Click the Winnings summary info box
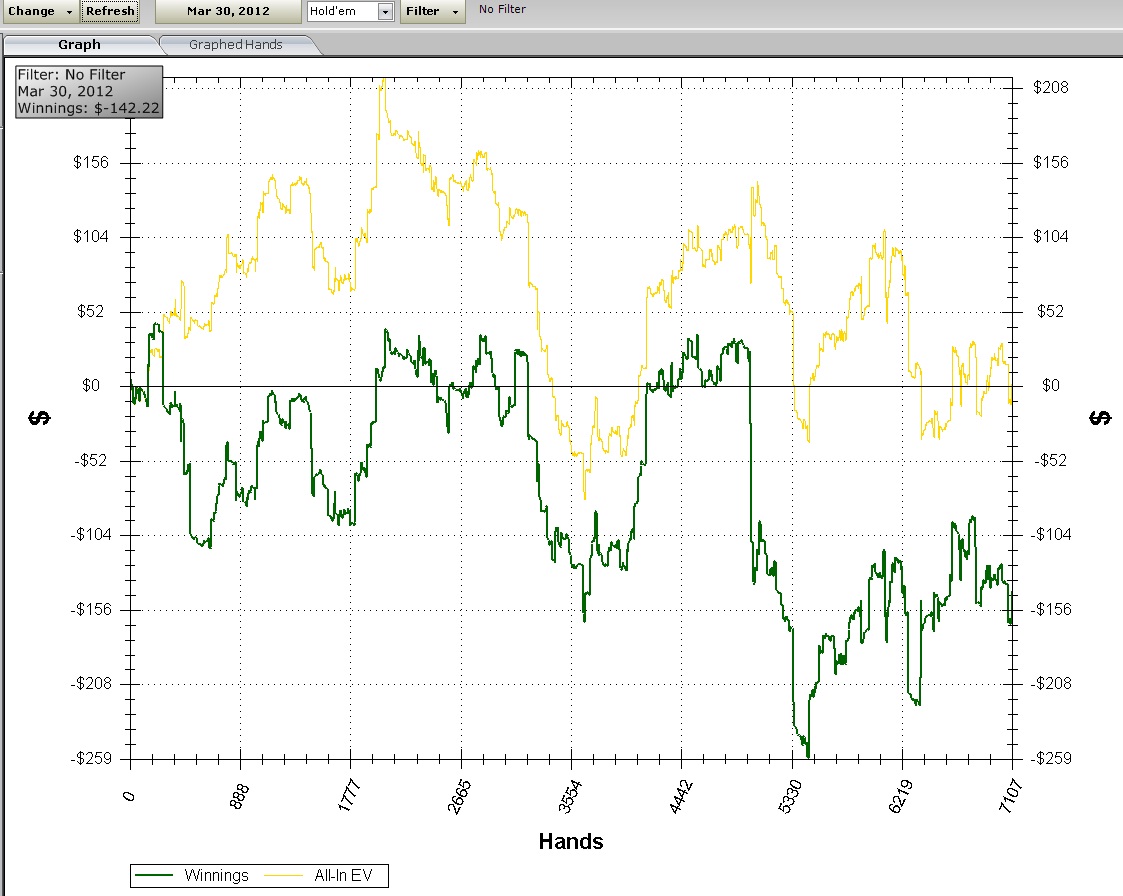The height and width of the screenshot is (896, 1123). point(88,91)
